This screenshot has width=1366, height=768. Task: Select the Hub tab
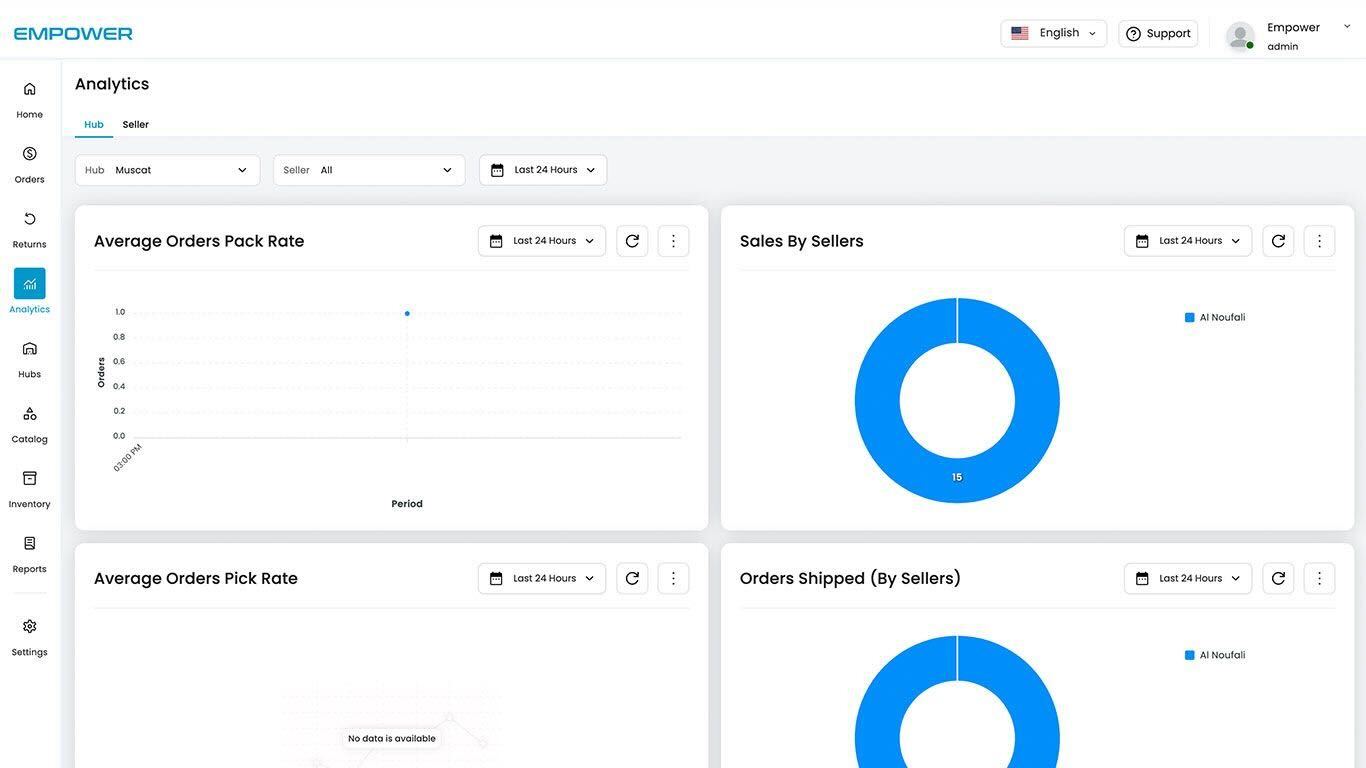[94, 125]
